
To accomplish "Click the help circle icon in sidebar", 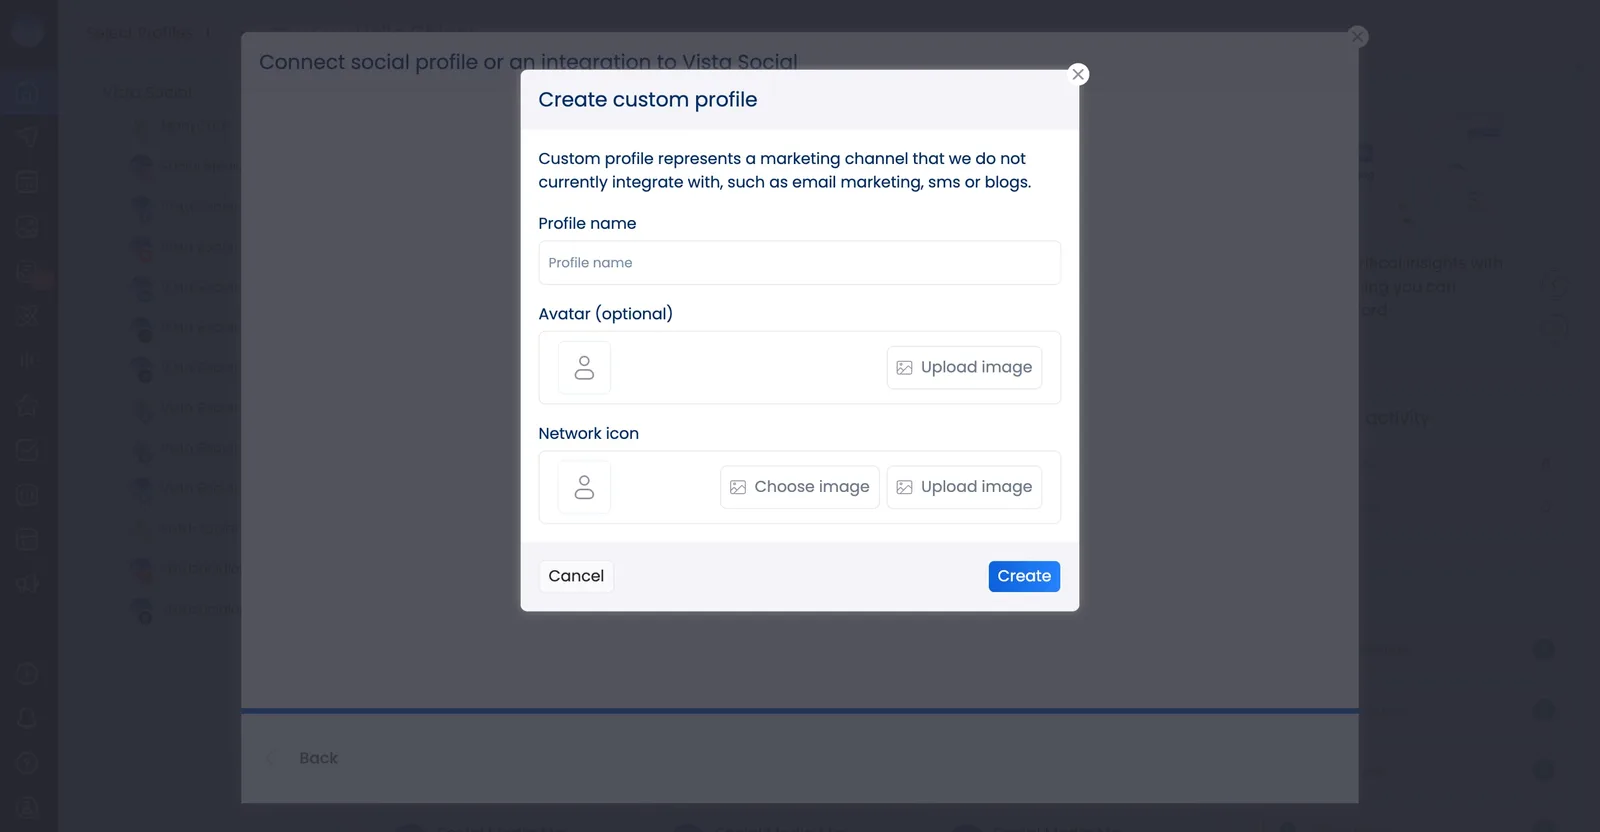I will [28, 763].
